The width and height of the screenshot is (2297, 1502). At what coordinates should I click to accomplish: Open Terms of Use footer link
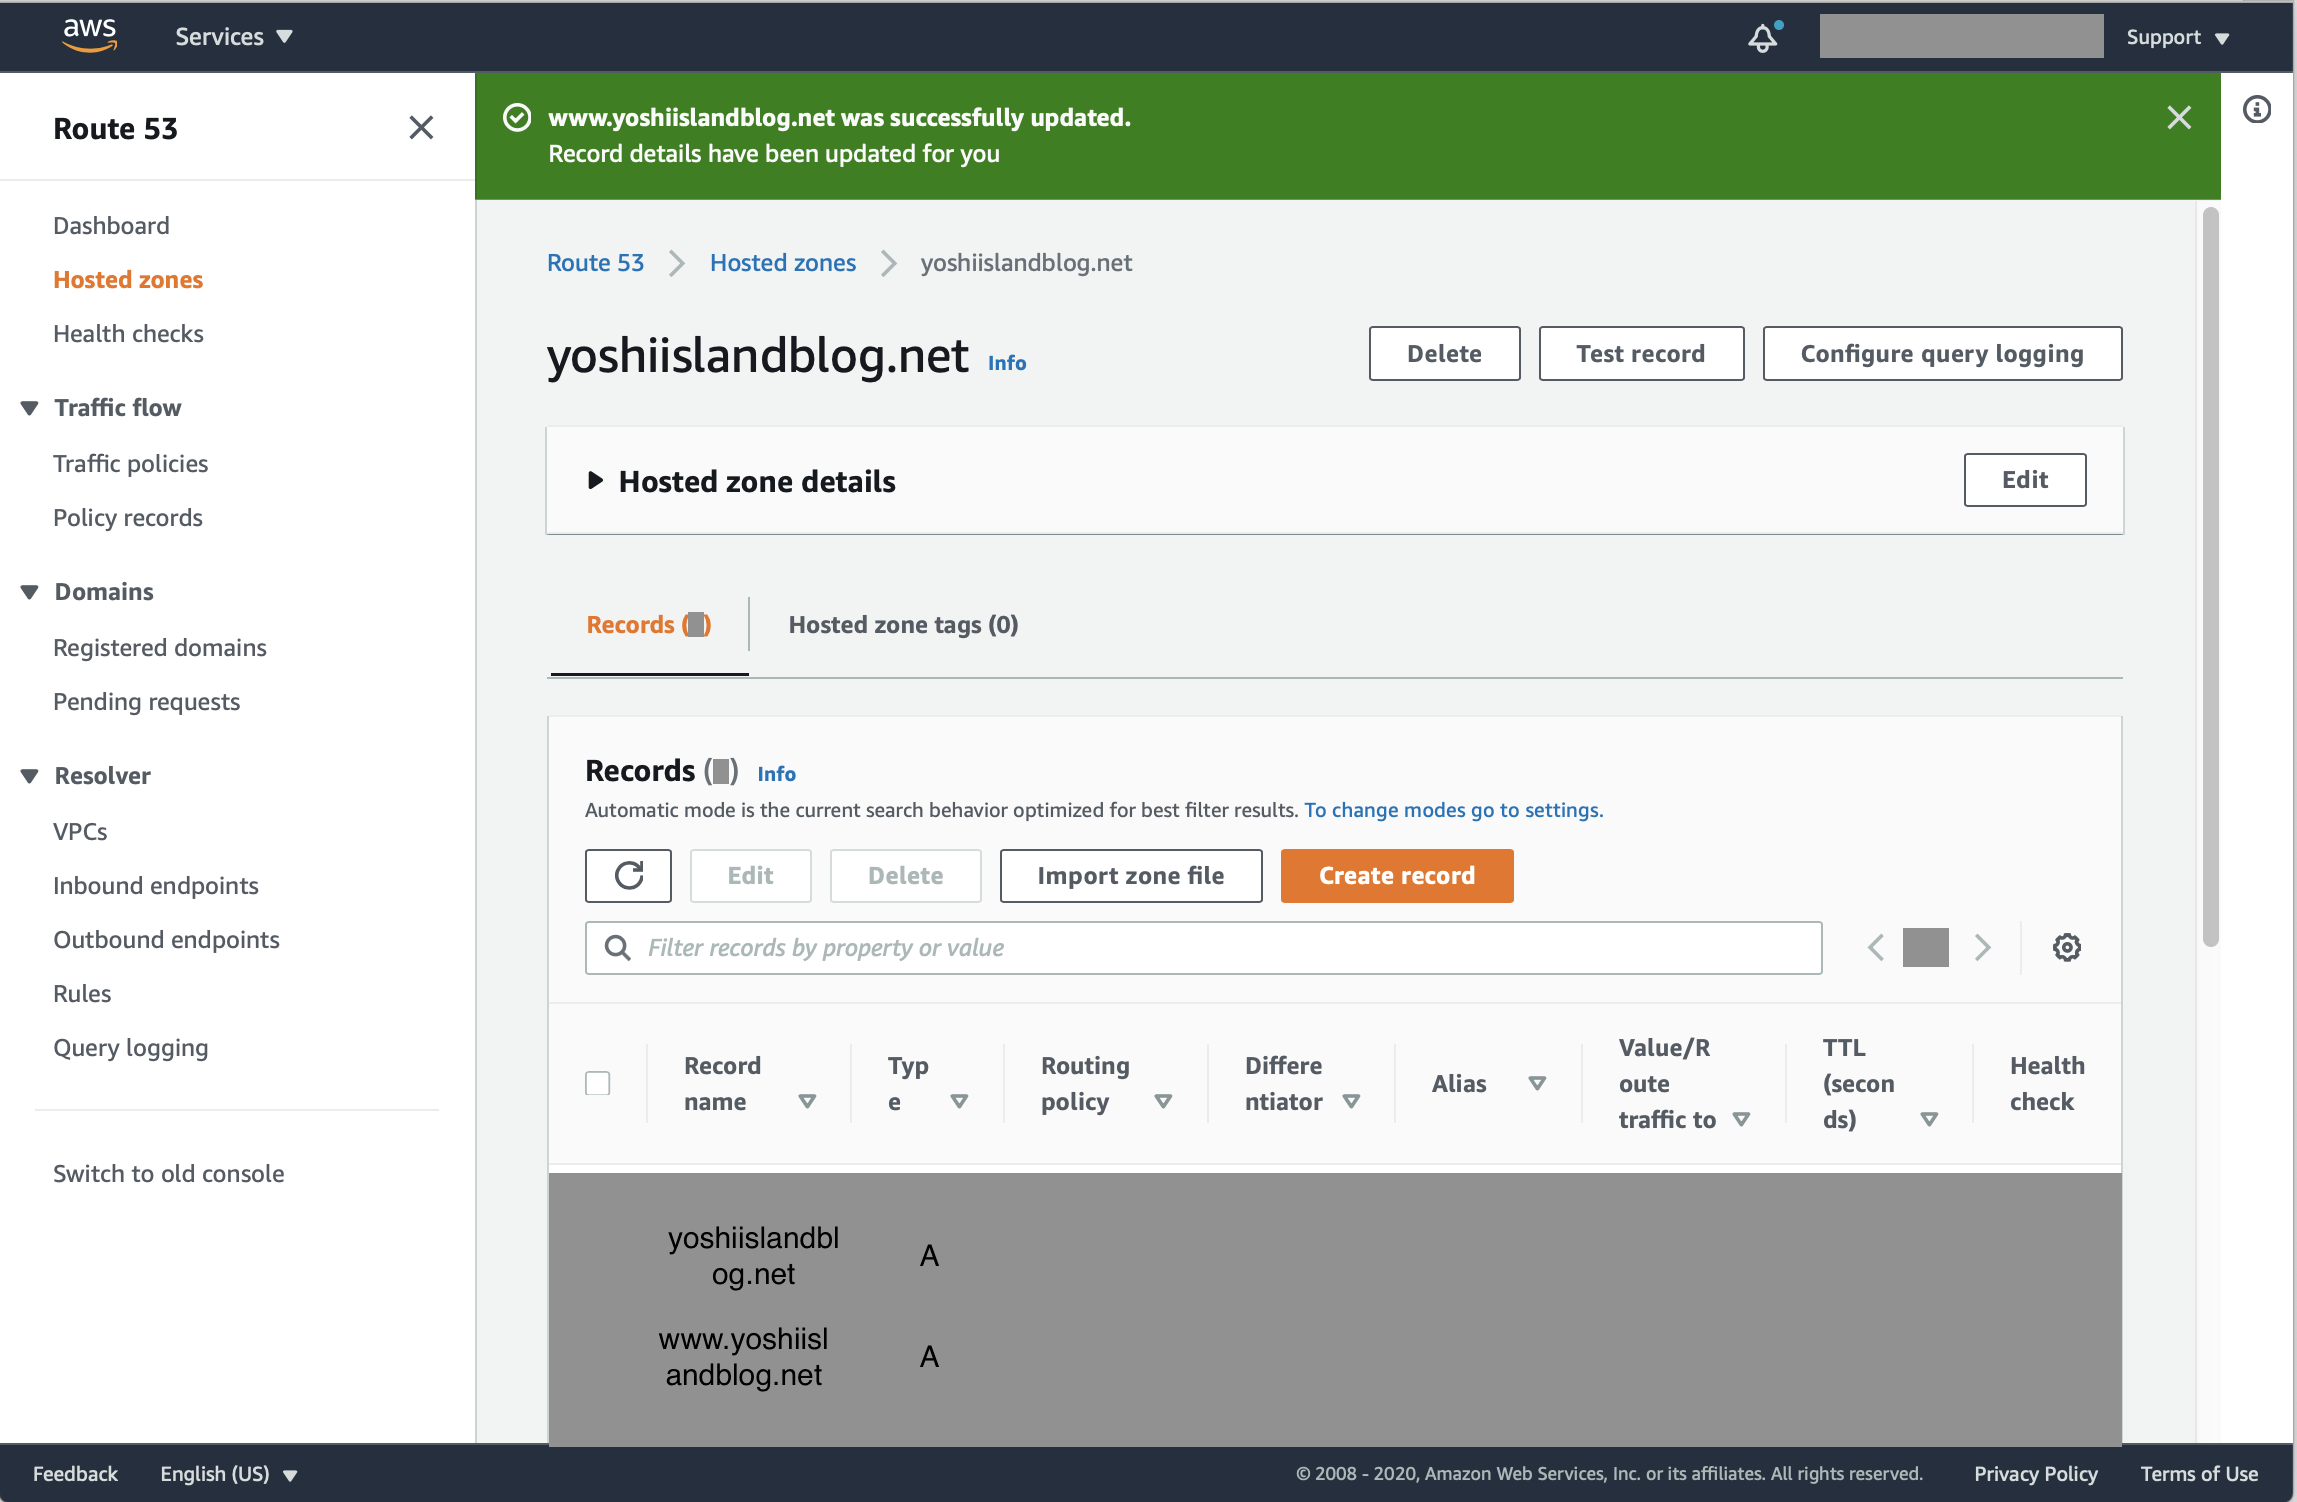2199,1473
